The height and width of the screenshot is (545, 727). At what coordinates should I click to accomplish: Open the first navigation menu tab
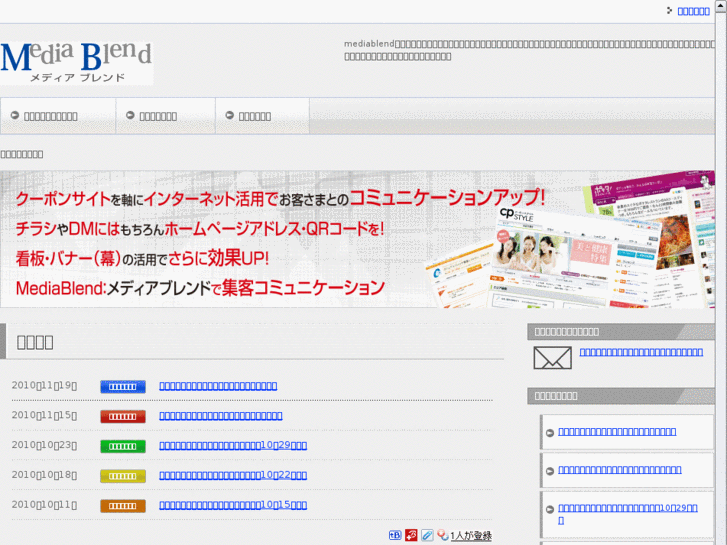(58, 116)
